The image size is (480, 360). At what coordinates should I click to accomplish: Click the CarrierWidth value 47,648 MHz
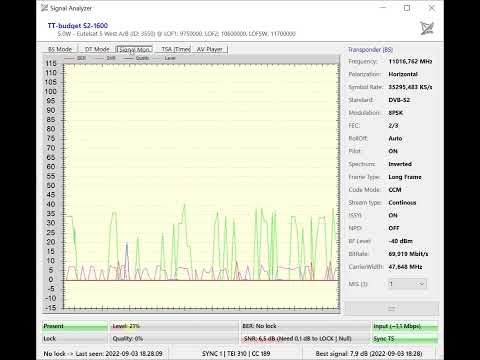click(405, 267)
